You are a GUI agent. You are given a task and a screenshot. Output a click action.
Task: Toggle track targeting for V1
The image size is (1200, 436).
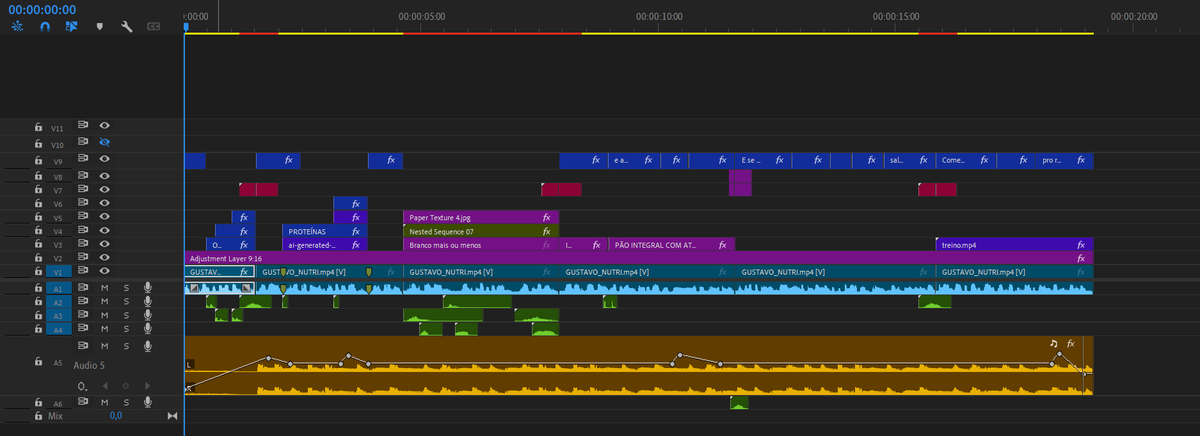[x=58, y=271]
